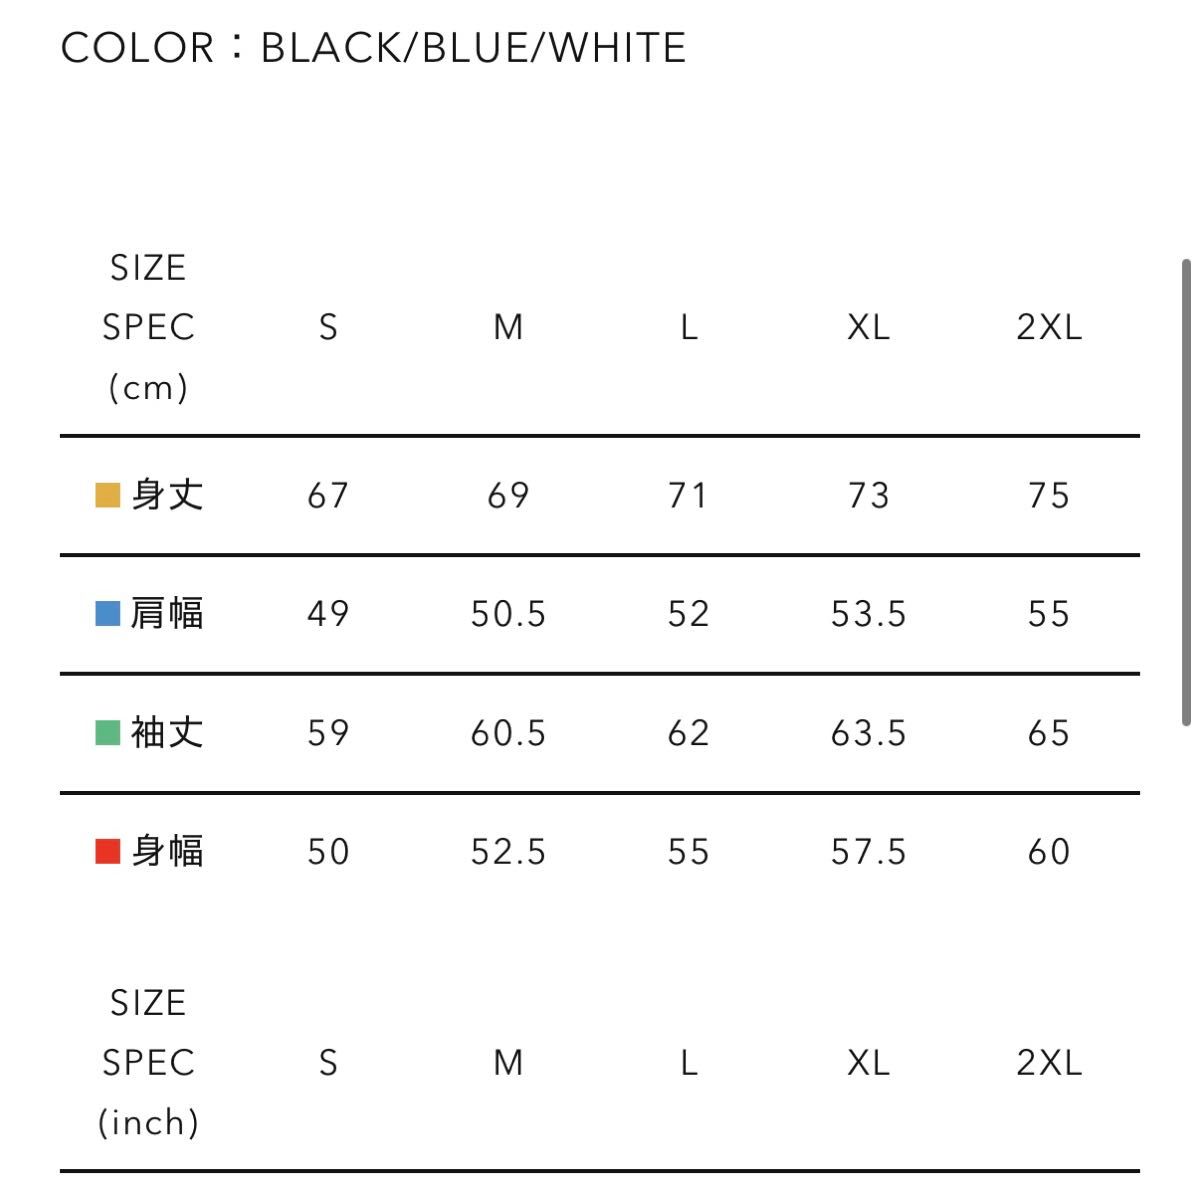Click the 肩幅 row label

tap(167, 613)
